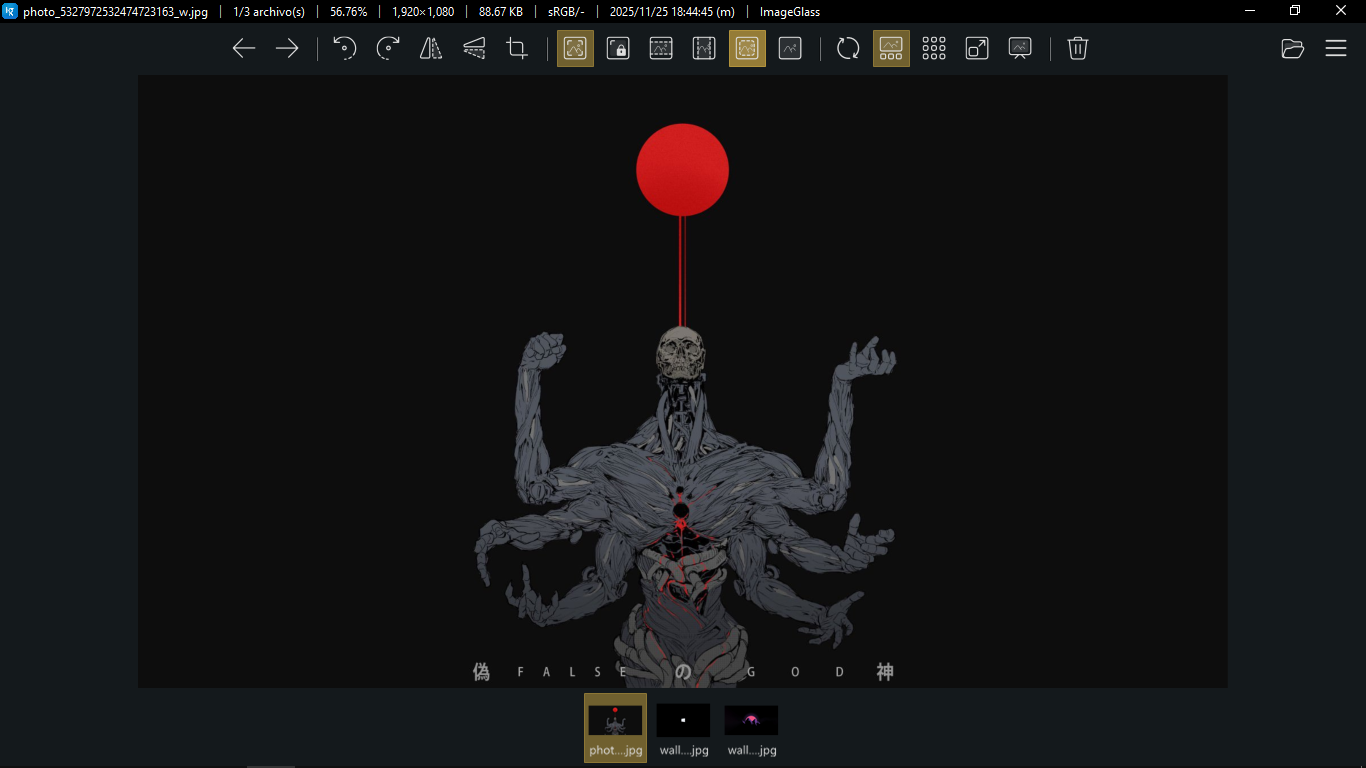1366x768 pixels.
Task: Toggle the Auto Zoom mode
Action: click(x=575, y=48)
